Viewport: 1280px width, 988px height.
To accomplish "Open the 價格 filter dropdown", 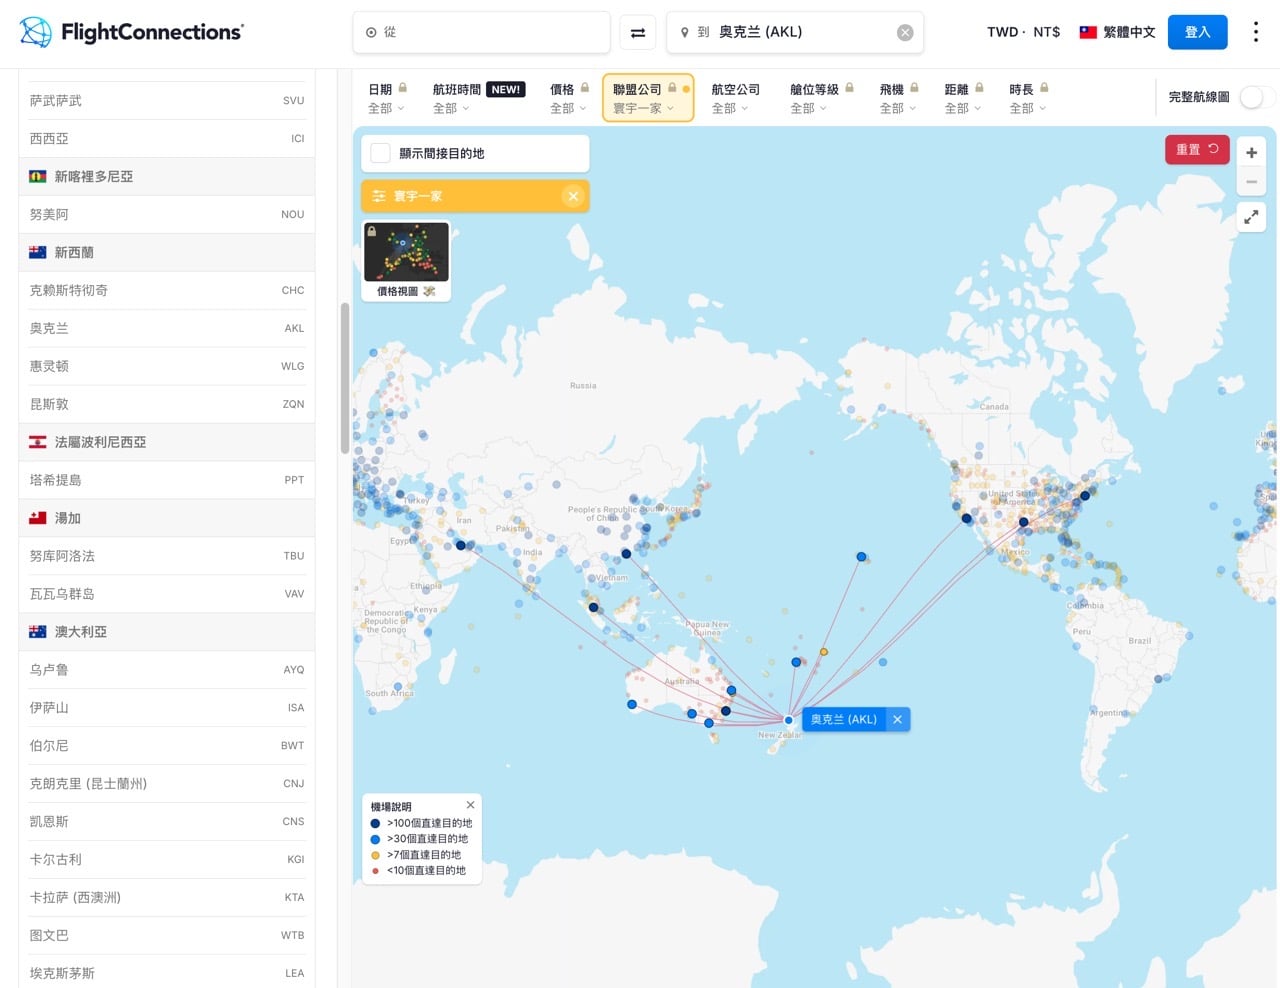I will (569, 98).
